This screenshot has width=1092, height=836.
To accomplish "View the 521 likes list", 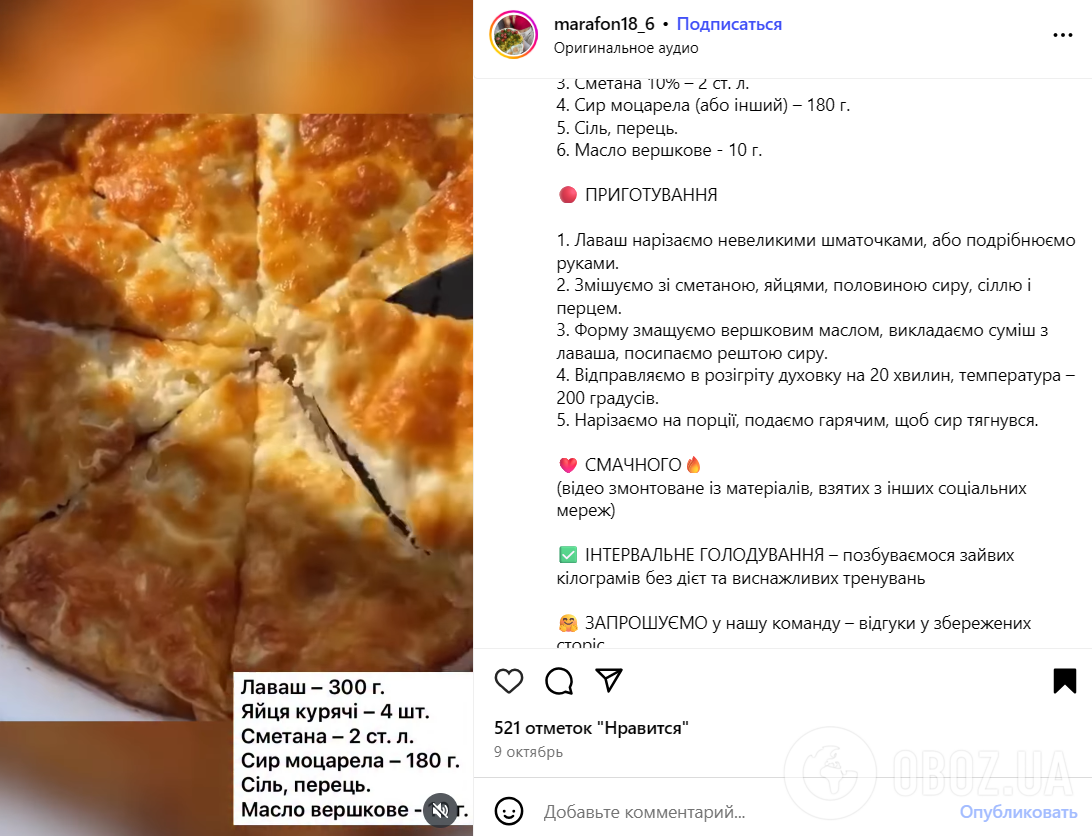I will [591, 728].
